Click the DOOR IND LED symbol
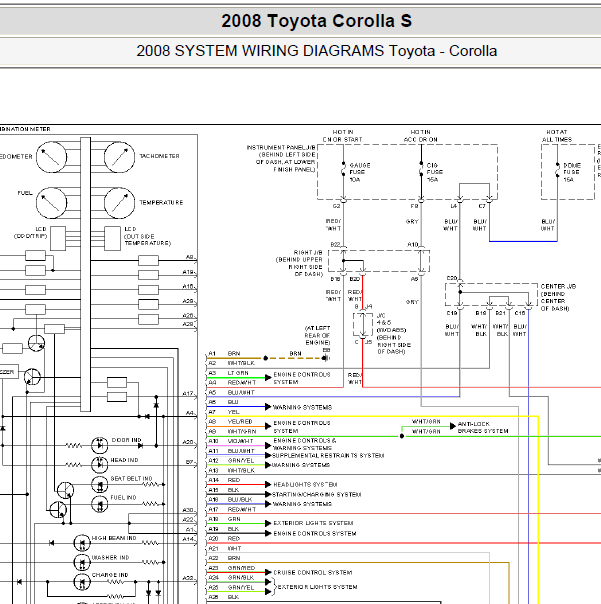 click(x=99, y=445)
